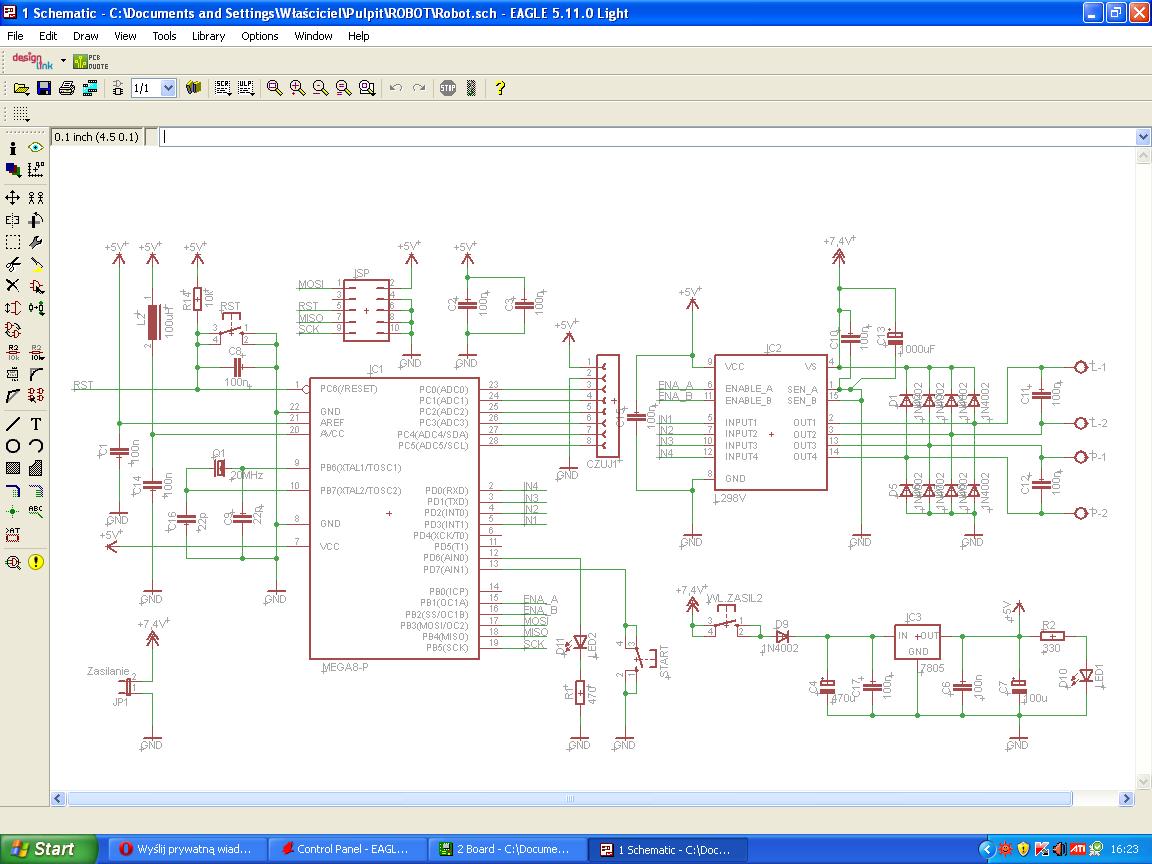Click the PCB Quote button

click(x=91, y=61)
